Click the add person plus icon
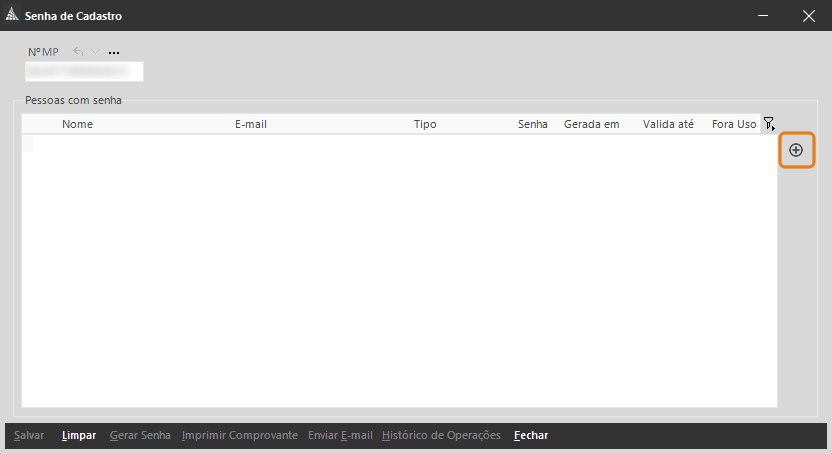This screenshot has height=454, width=832. [796, 150]
